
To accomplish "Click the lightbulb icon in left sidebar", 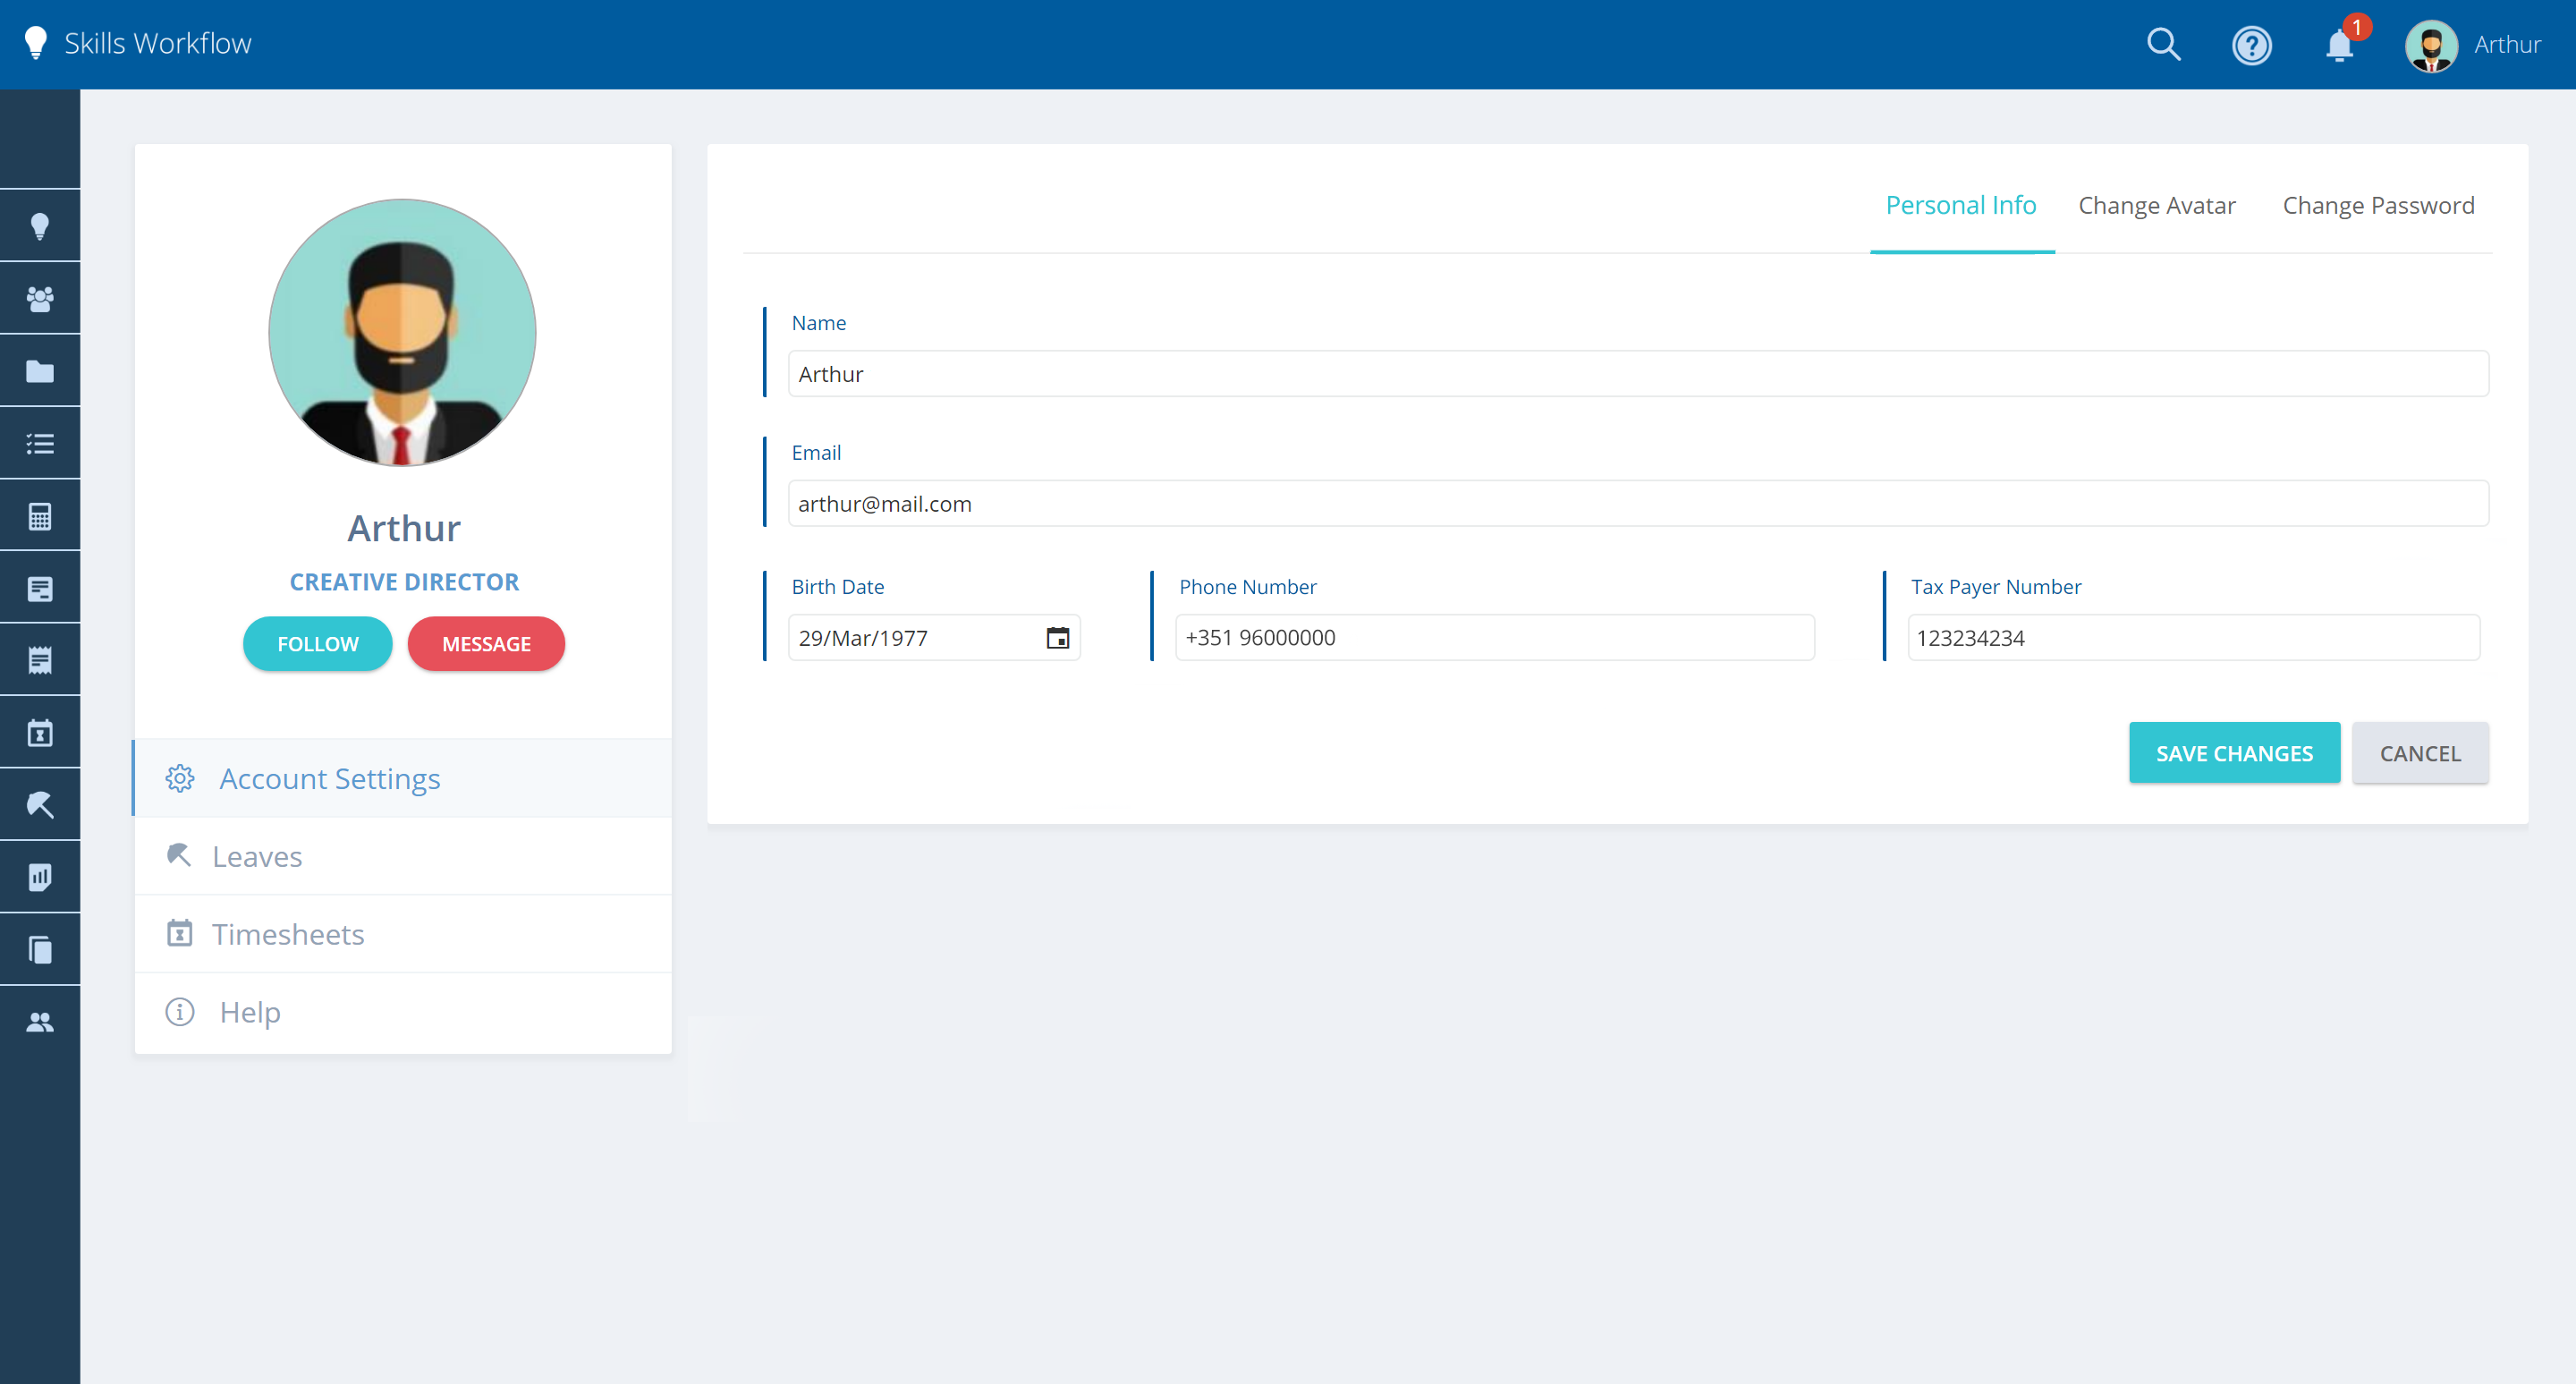I will coord(40,226).
